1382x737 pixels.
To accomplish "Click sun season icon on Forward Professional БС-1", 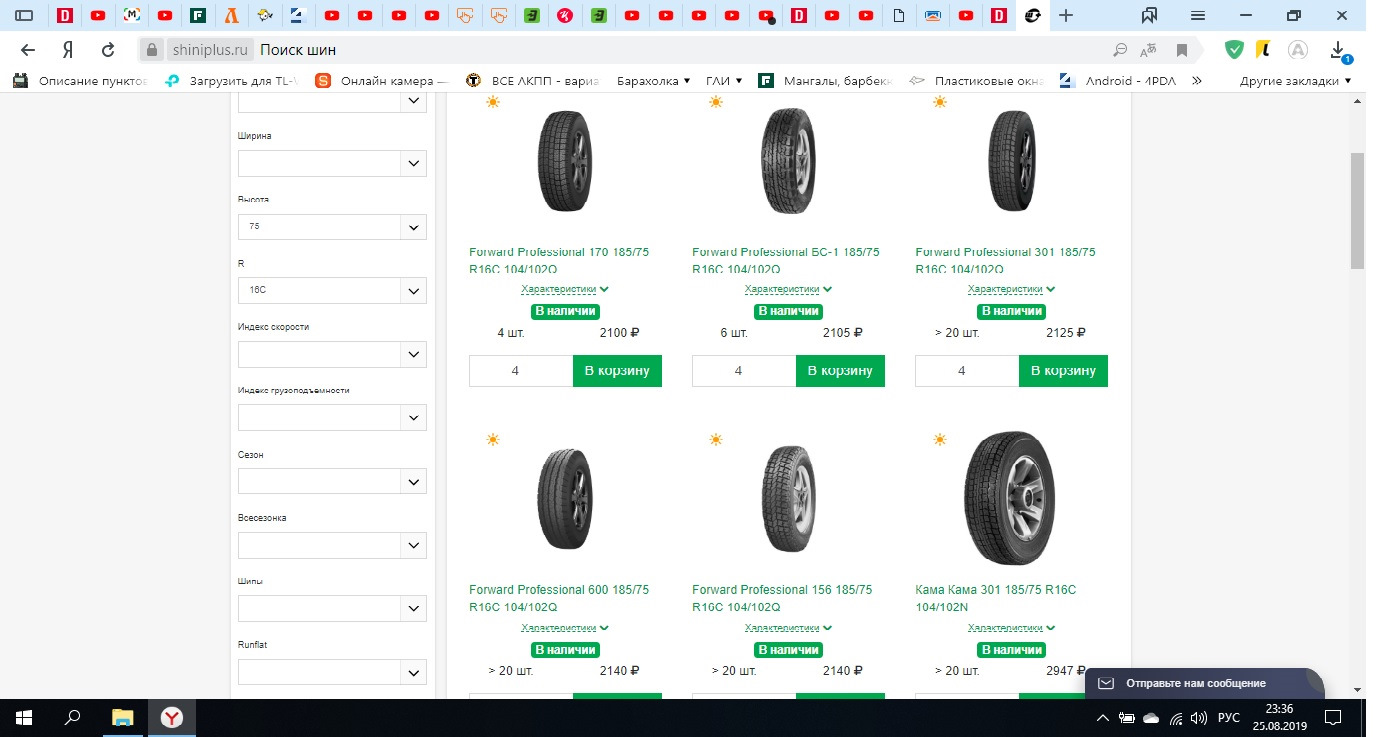I will click(715, 102).
